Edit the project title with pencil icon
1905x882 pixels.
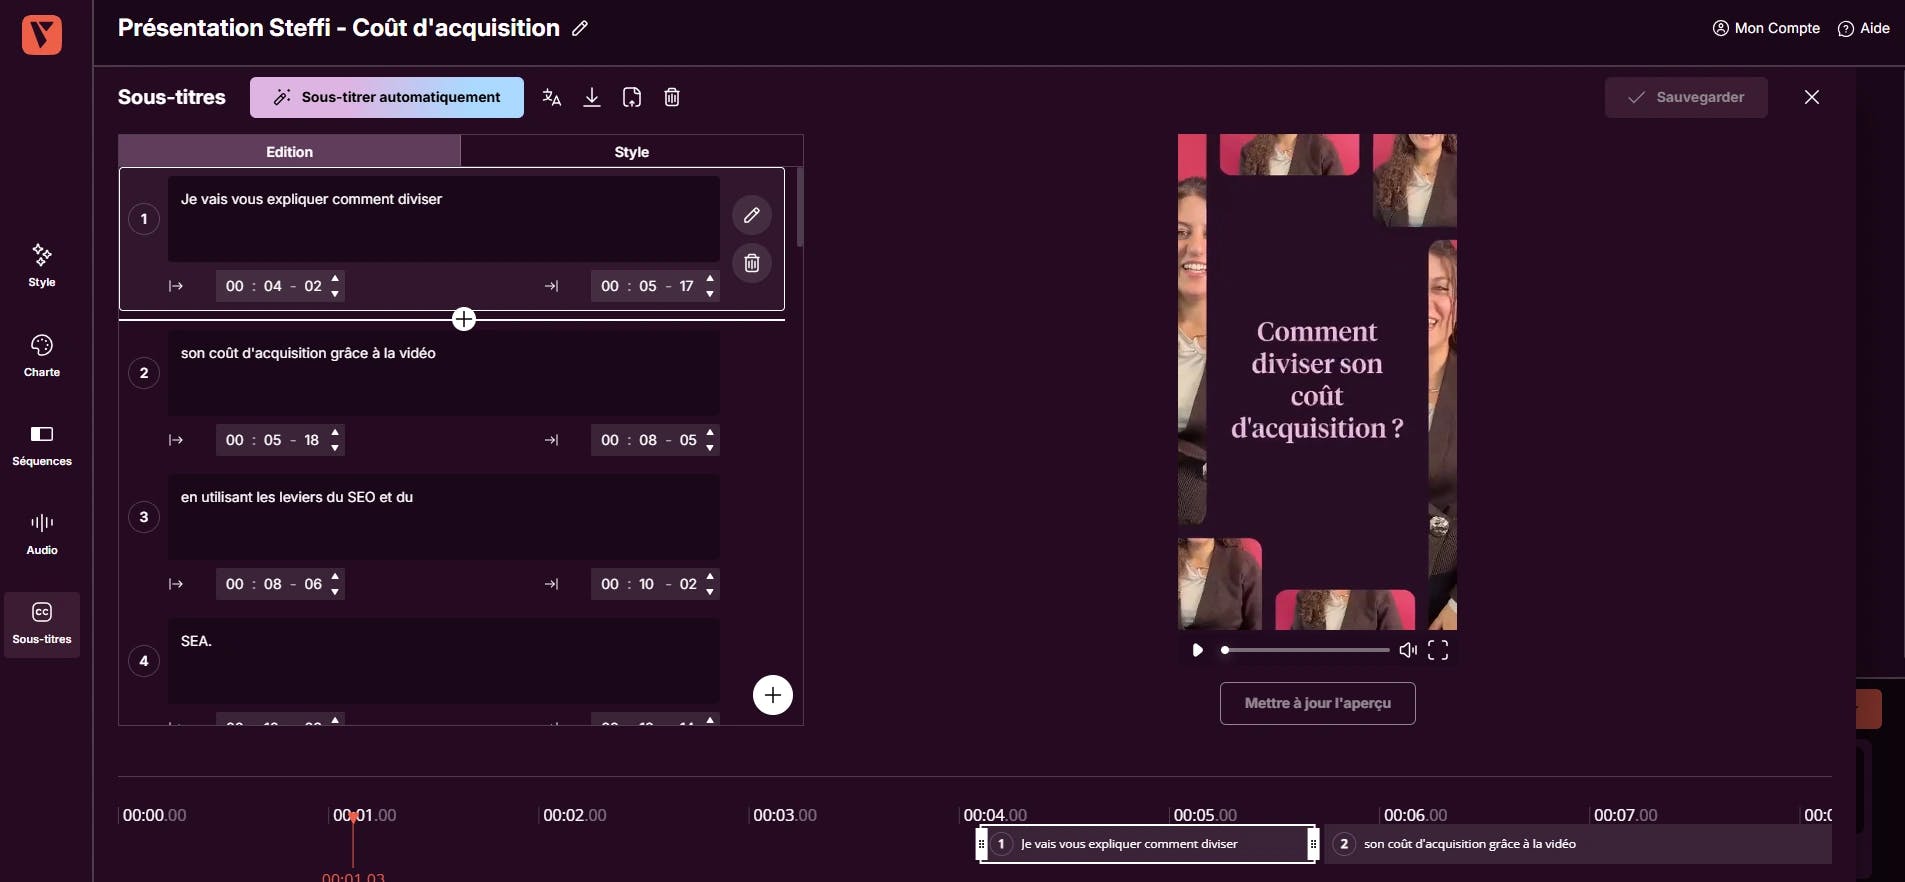tap(580, 28)
